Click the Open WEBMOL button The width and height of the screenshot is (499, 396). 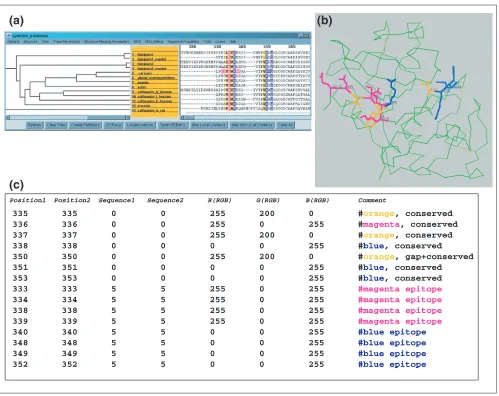(173, 125)
